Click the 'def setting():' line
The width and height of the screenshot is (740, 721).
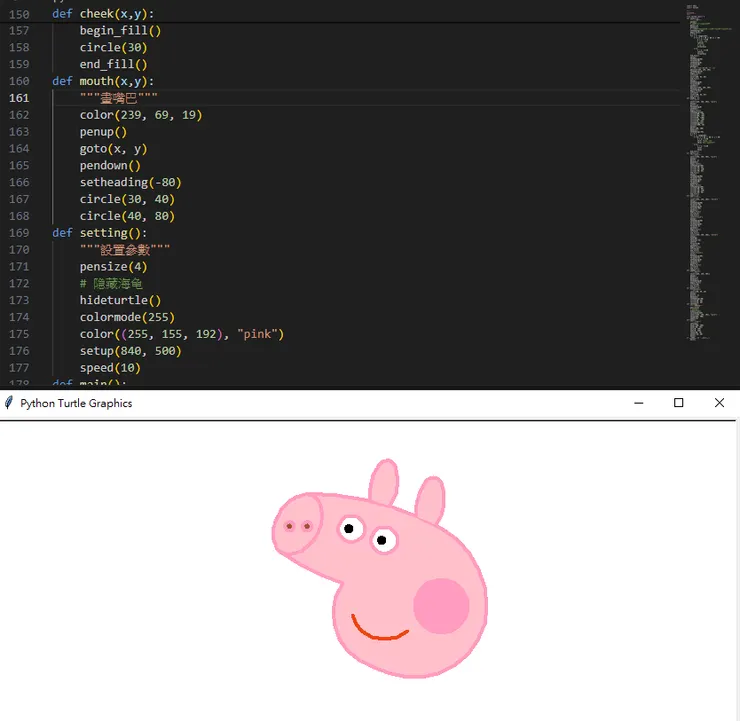100,233
